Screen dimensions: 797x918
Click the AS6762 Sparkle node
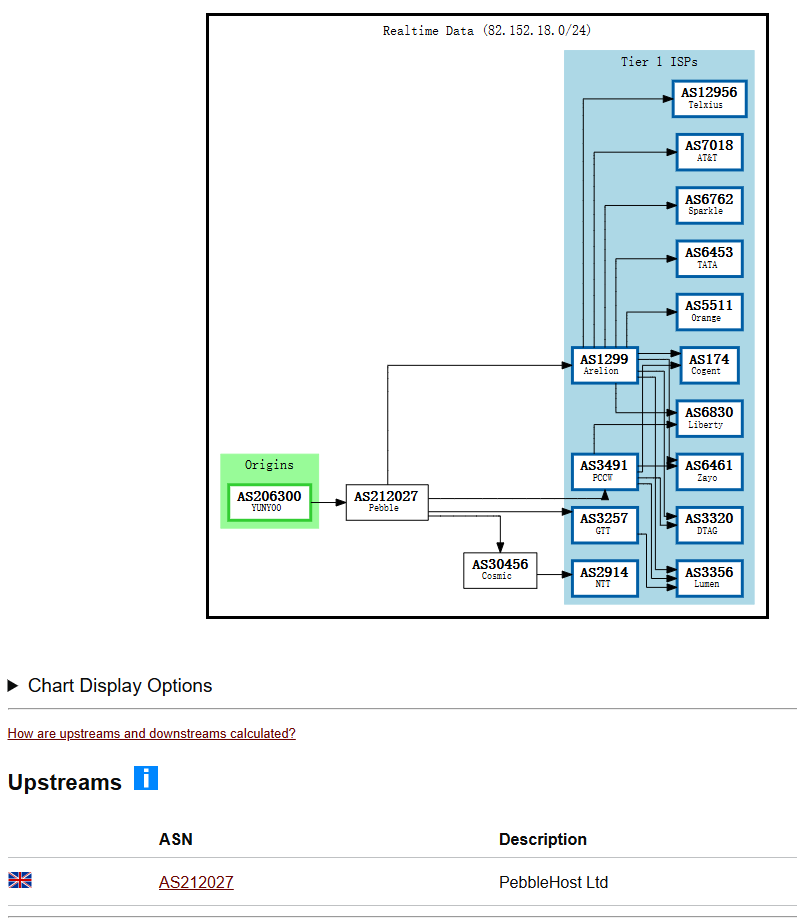pos(710,205)
